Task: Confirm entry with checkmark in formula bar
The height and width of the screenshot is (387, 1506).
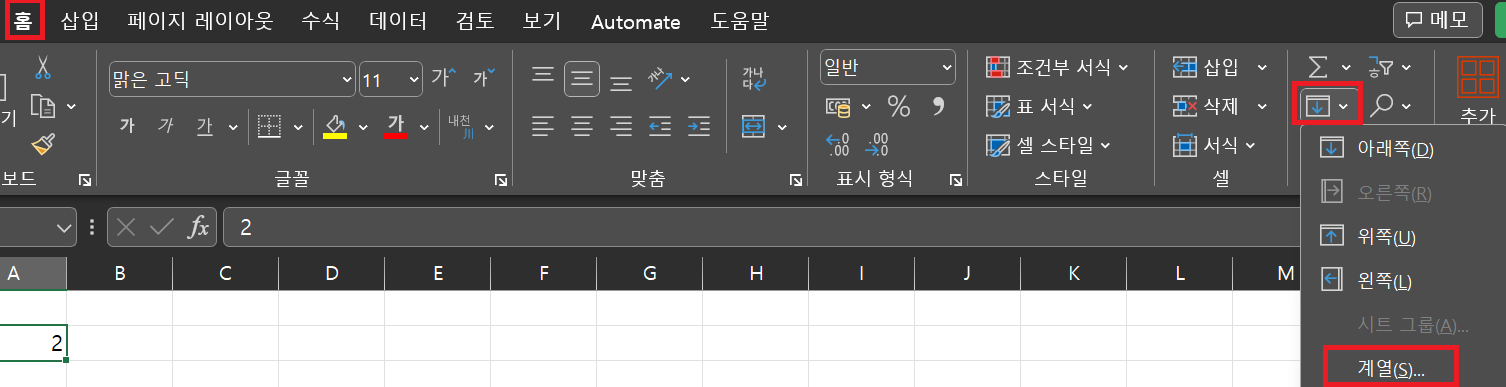Action: [161, 227]
